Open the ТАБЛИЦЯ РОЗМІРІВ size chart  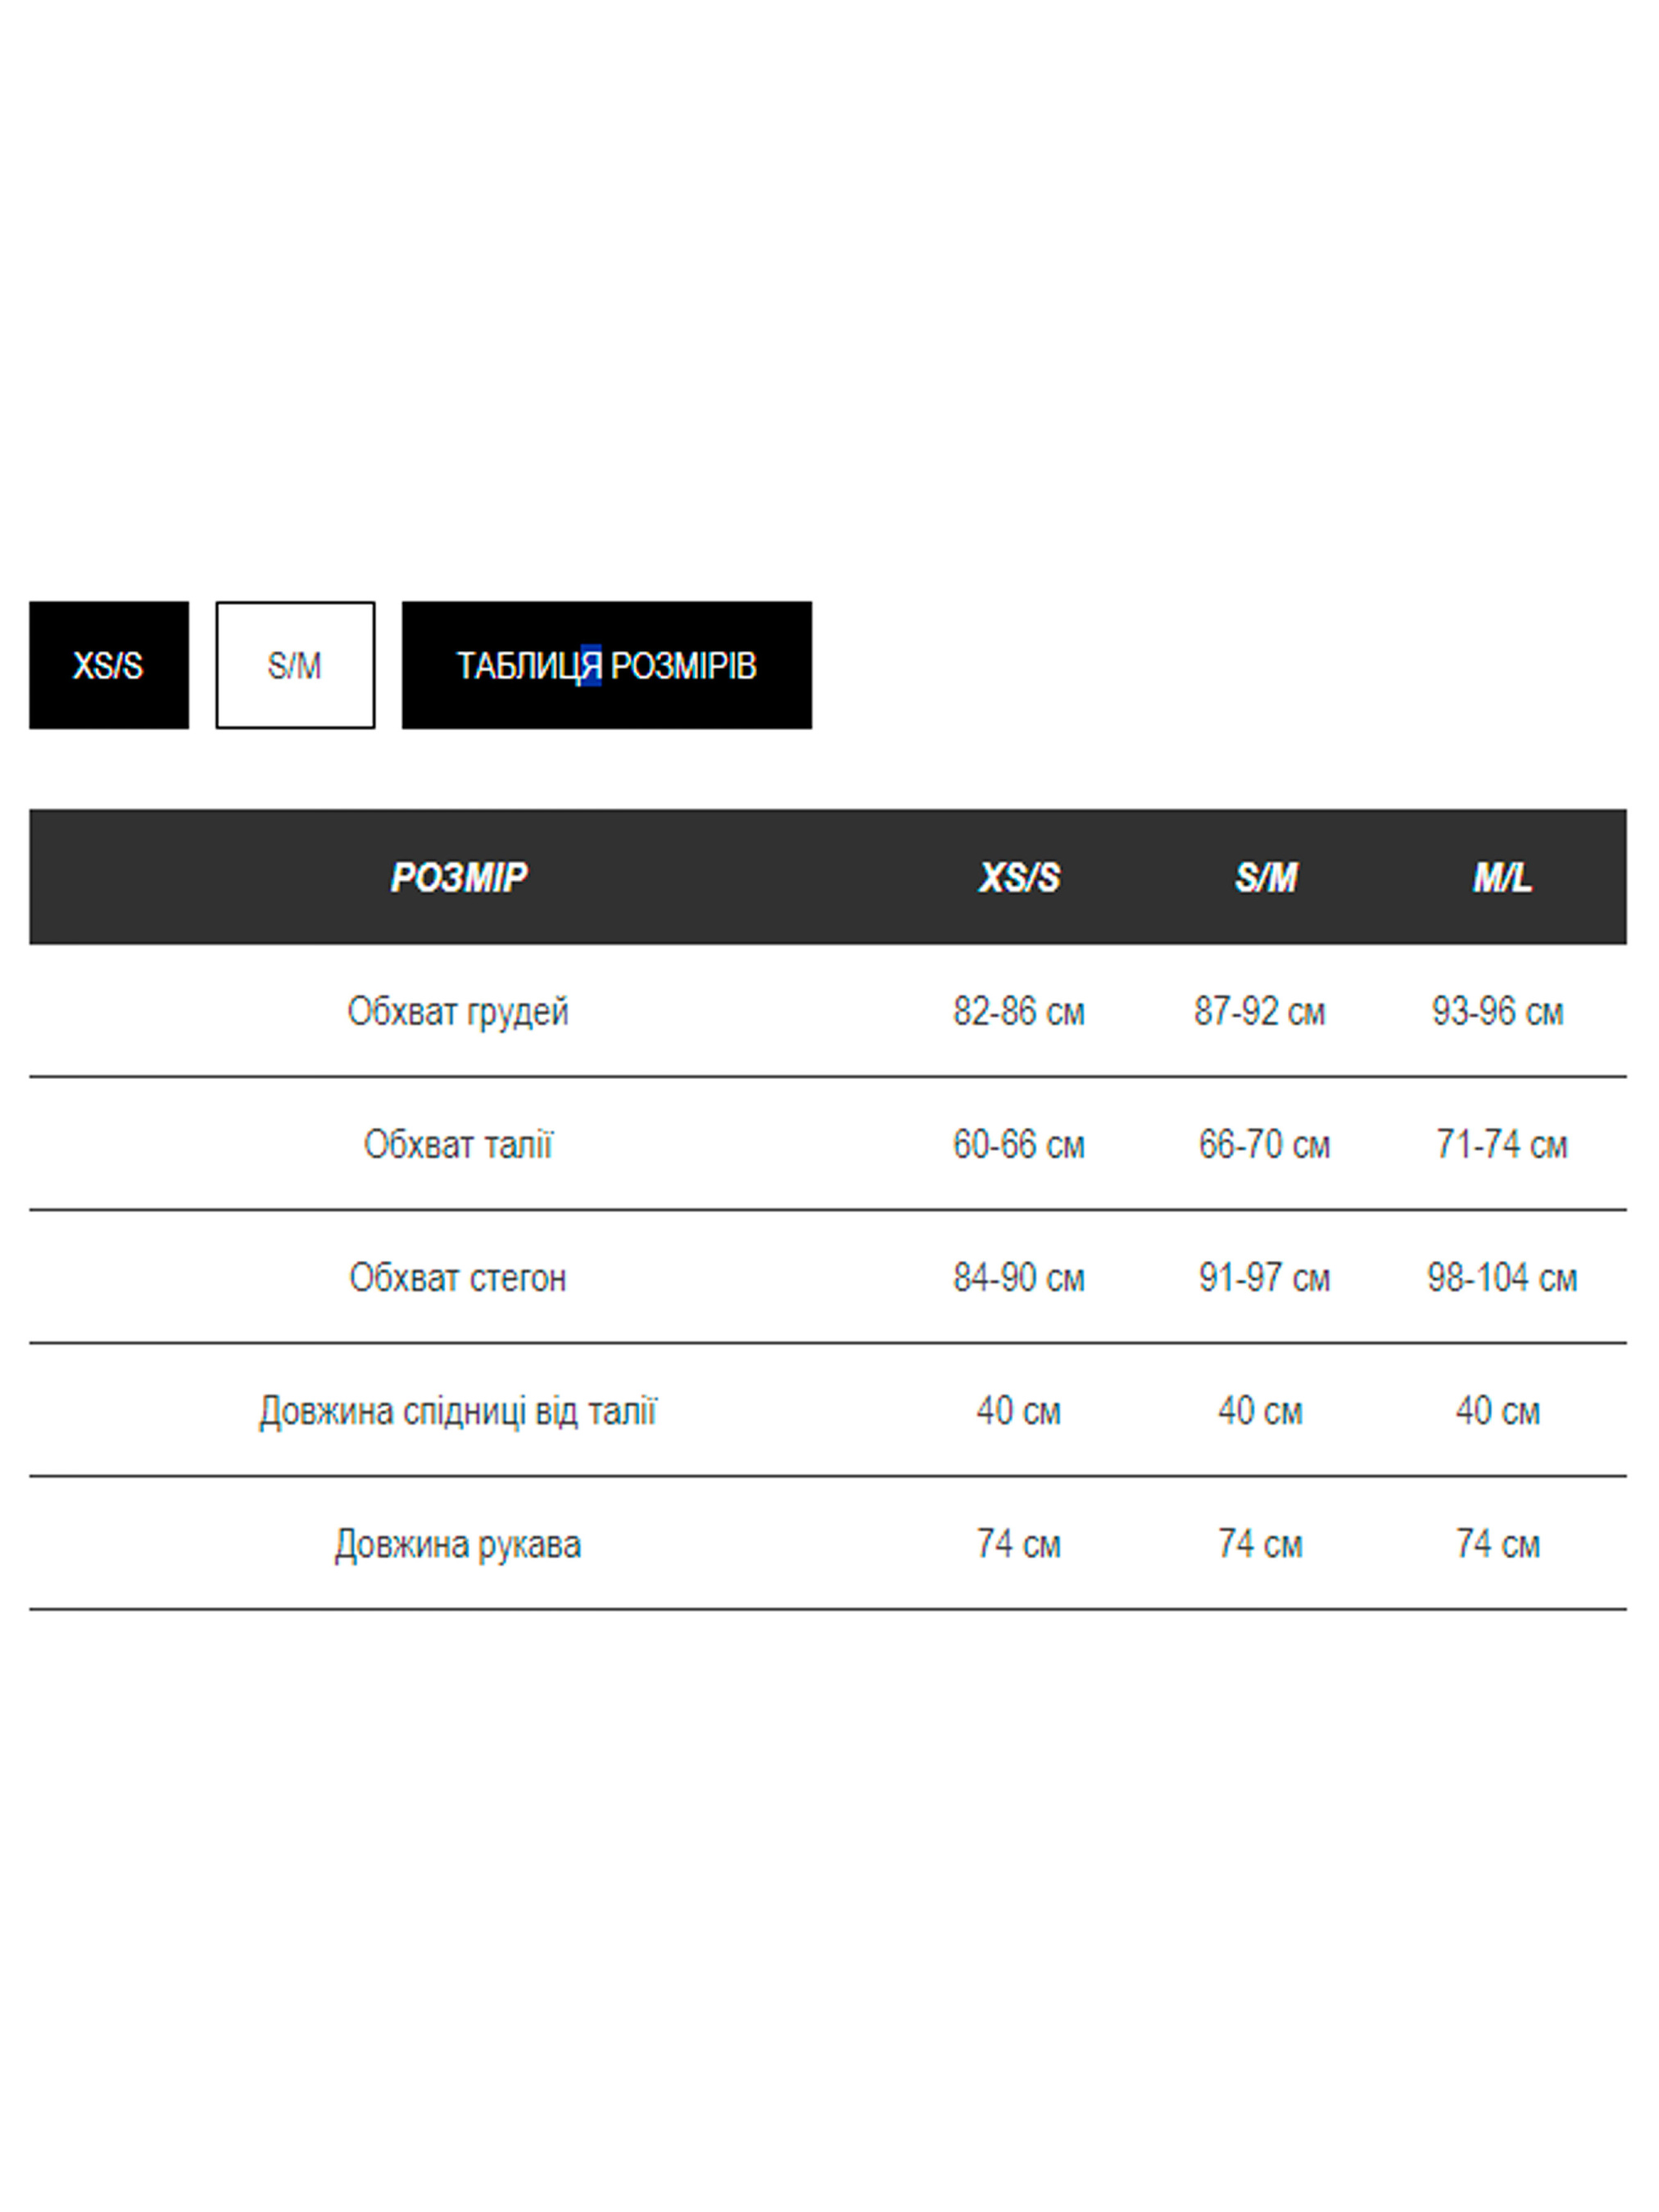(x=606, y=665)
